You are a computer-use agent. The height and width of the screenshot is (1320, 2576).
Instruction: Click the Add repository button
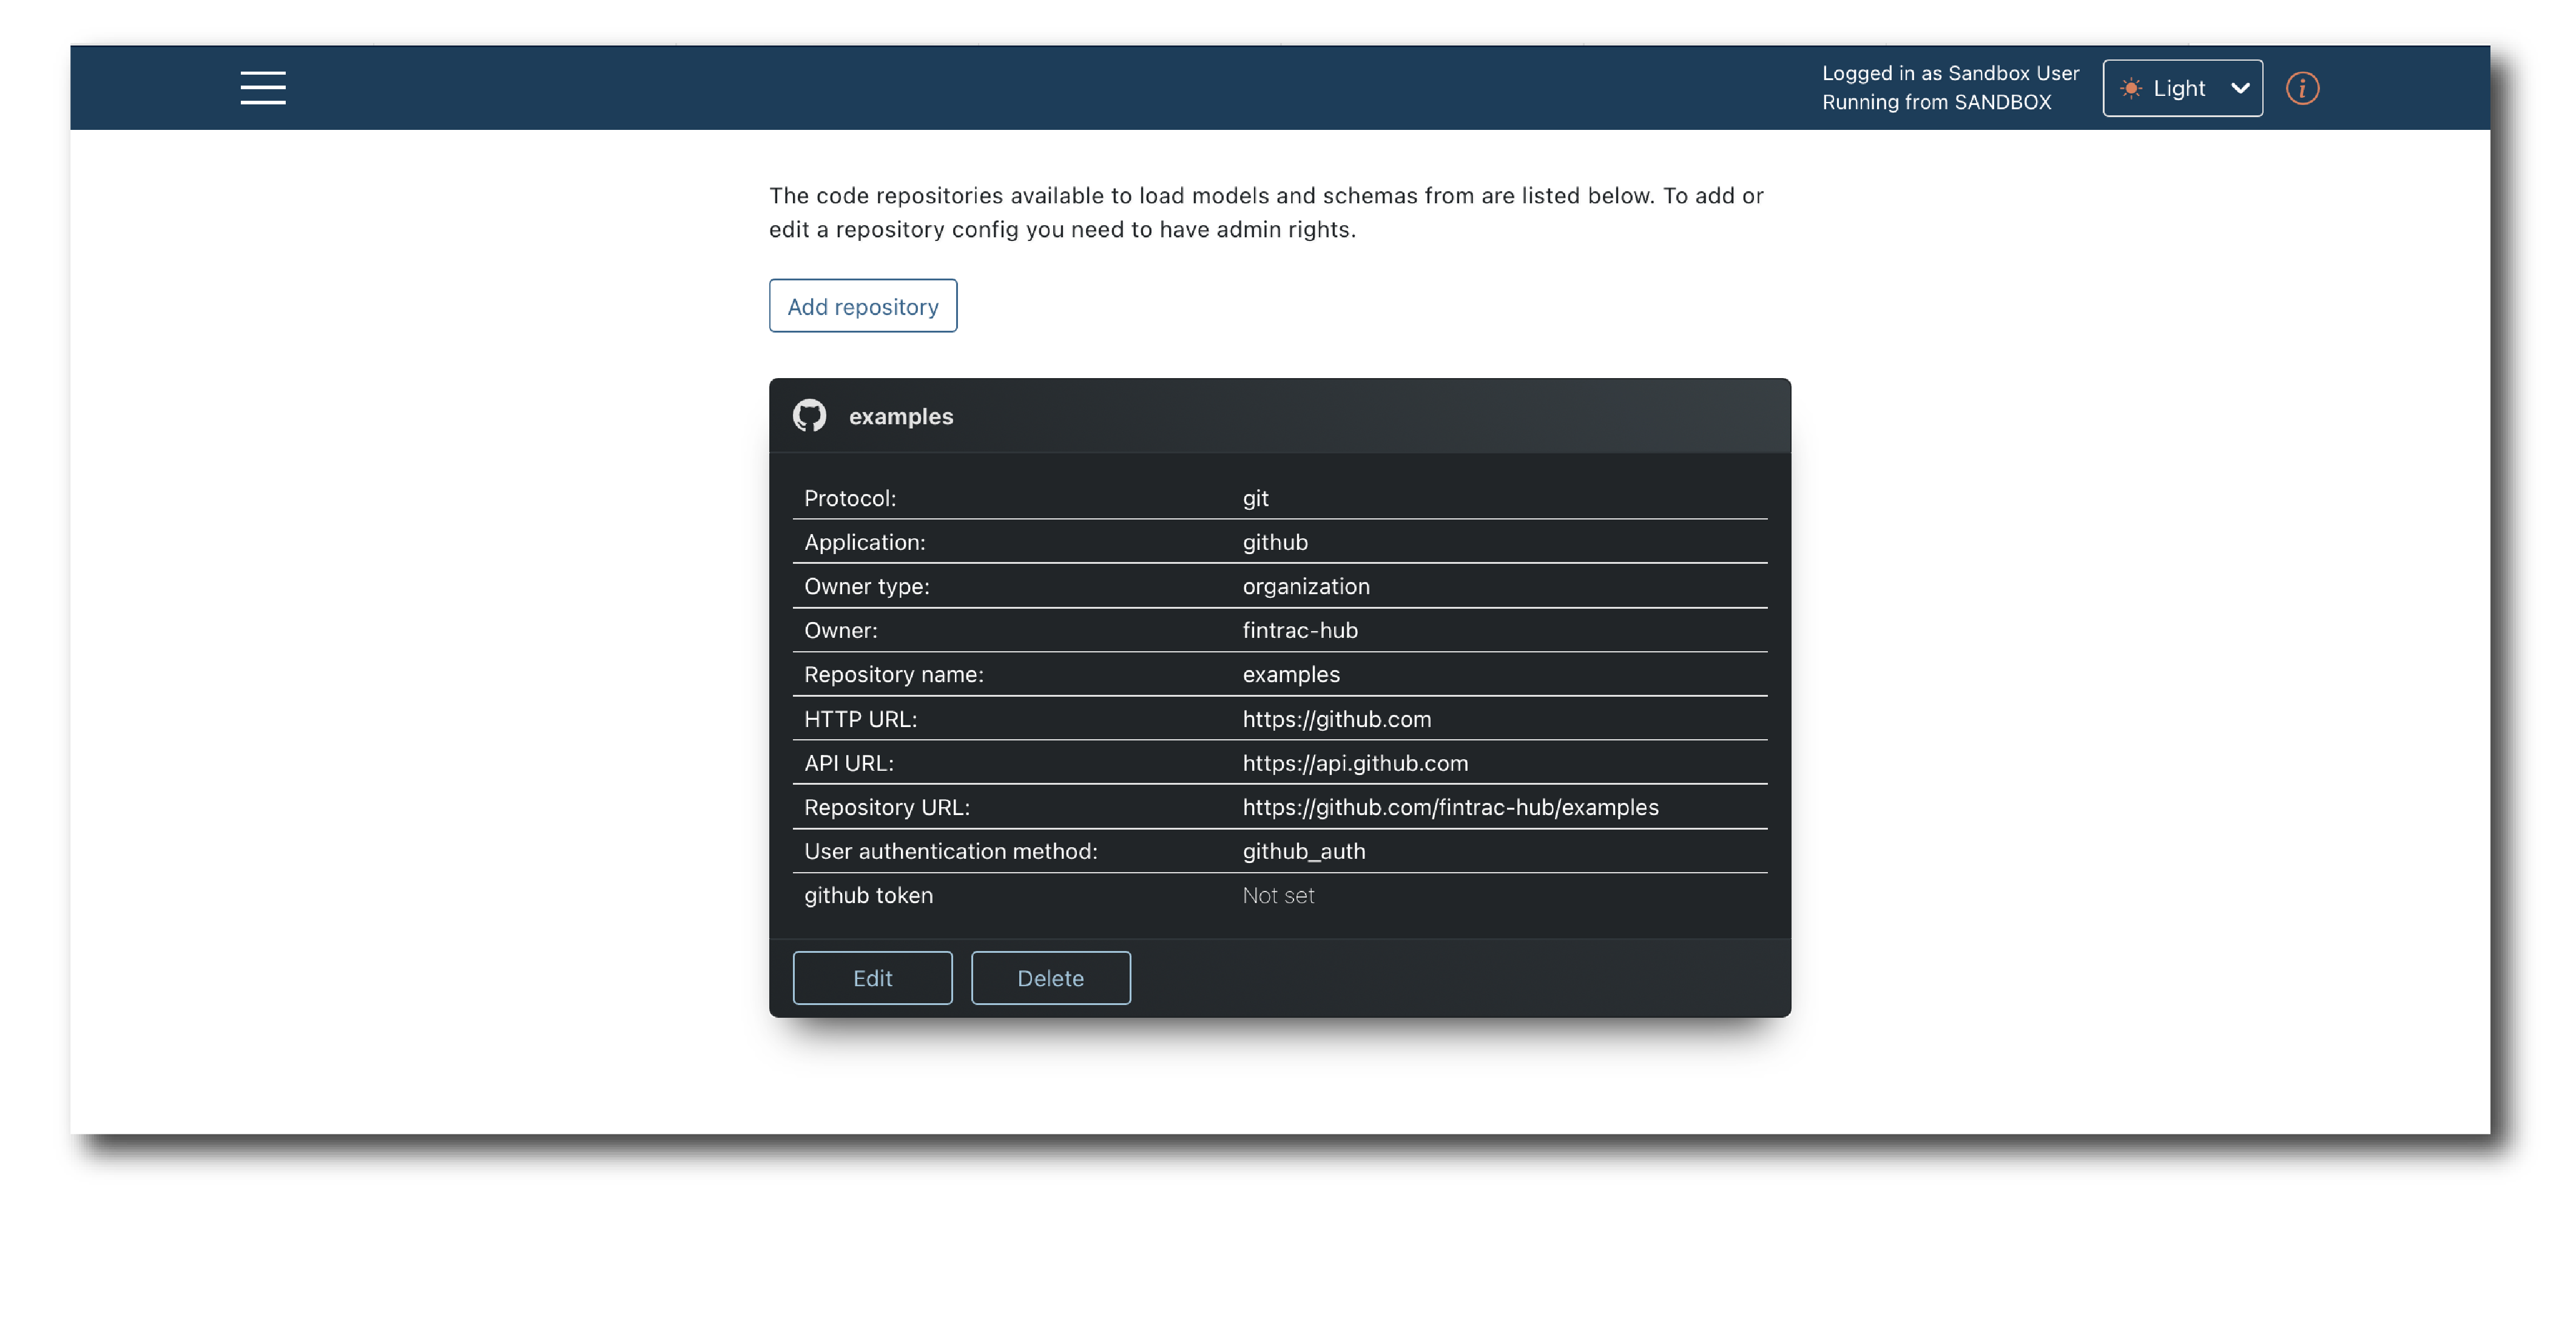click(862, 306)
